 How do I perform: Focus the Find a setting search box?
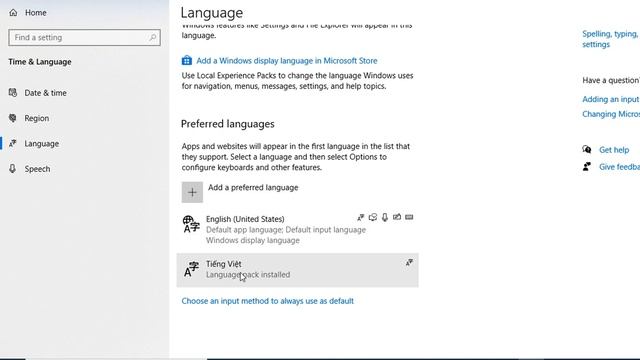[x=84, y=38]
